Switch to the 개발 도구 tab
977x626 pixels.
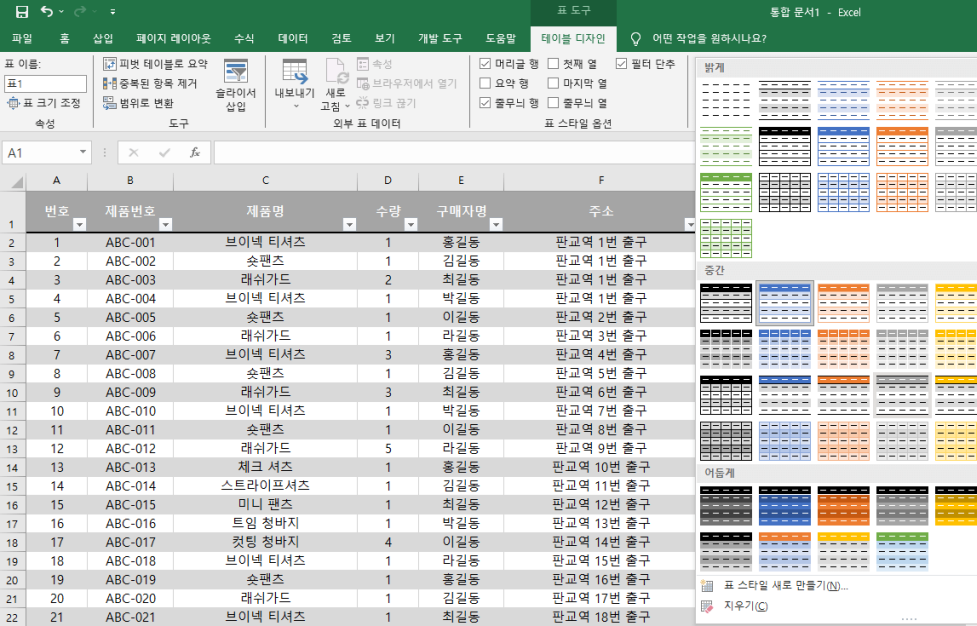tap(440, 39)
